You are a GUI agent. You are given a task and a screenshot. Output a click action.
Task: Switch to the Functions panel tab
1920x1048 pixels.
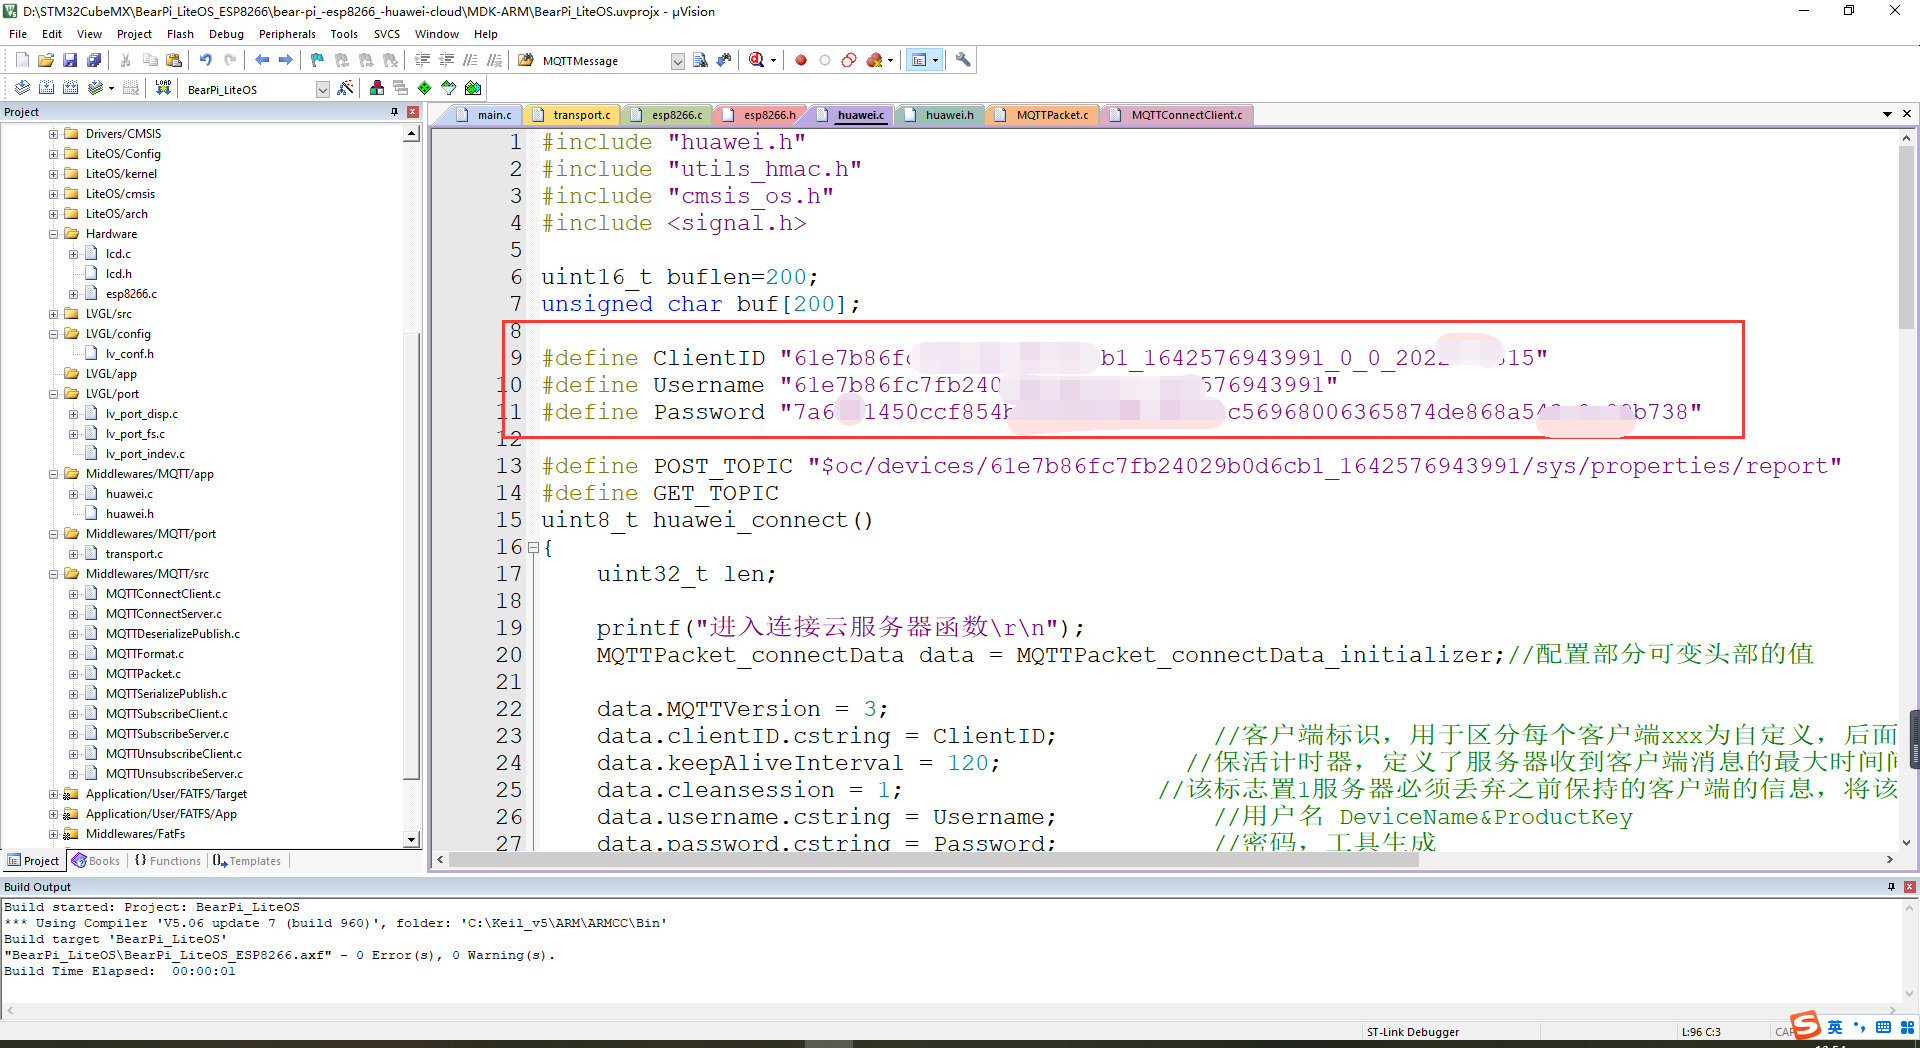(167, 861)
